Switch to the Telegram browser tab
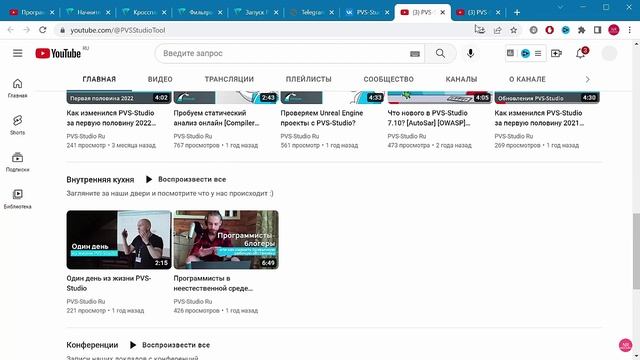The width and height of the screenshot is (640, 360). (312, 13)
